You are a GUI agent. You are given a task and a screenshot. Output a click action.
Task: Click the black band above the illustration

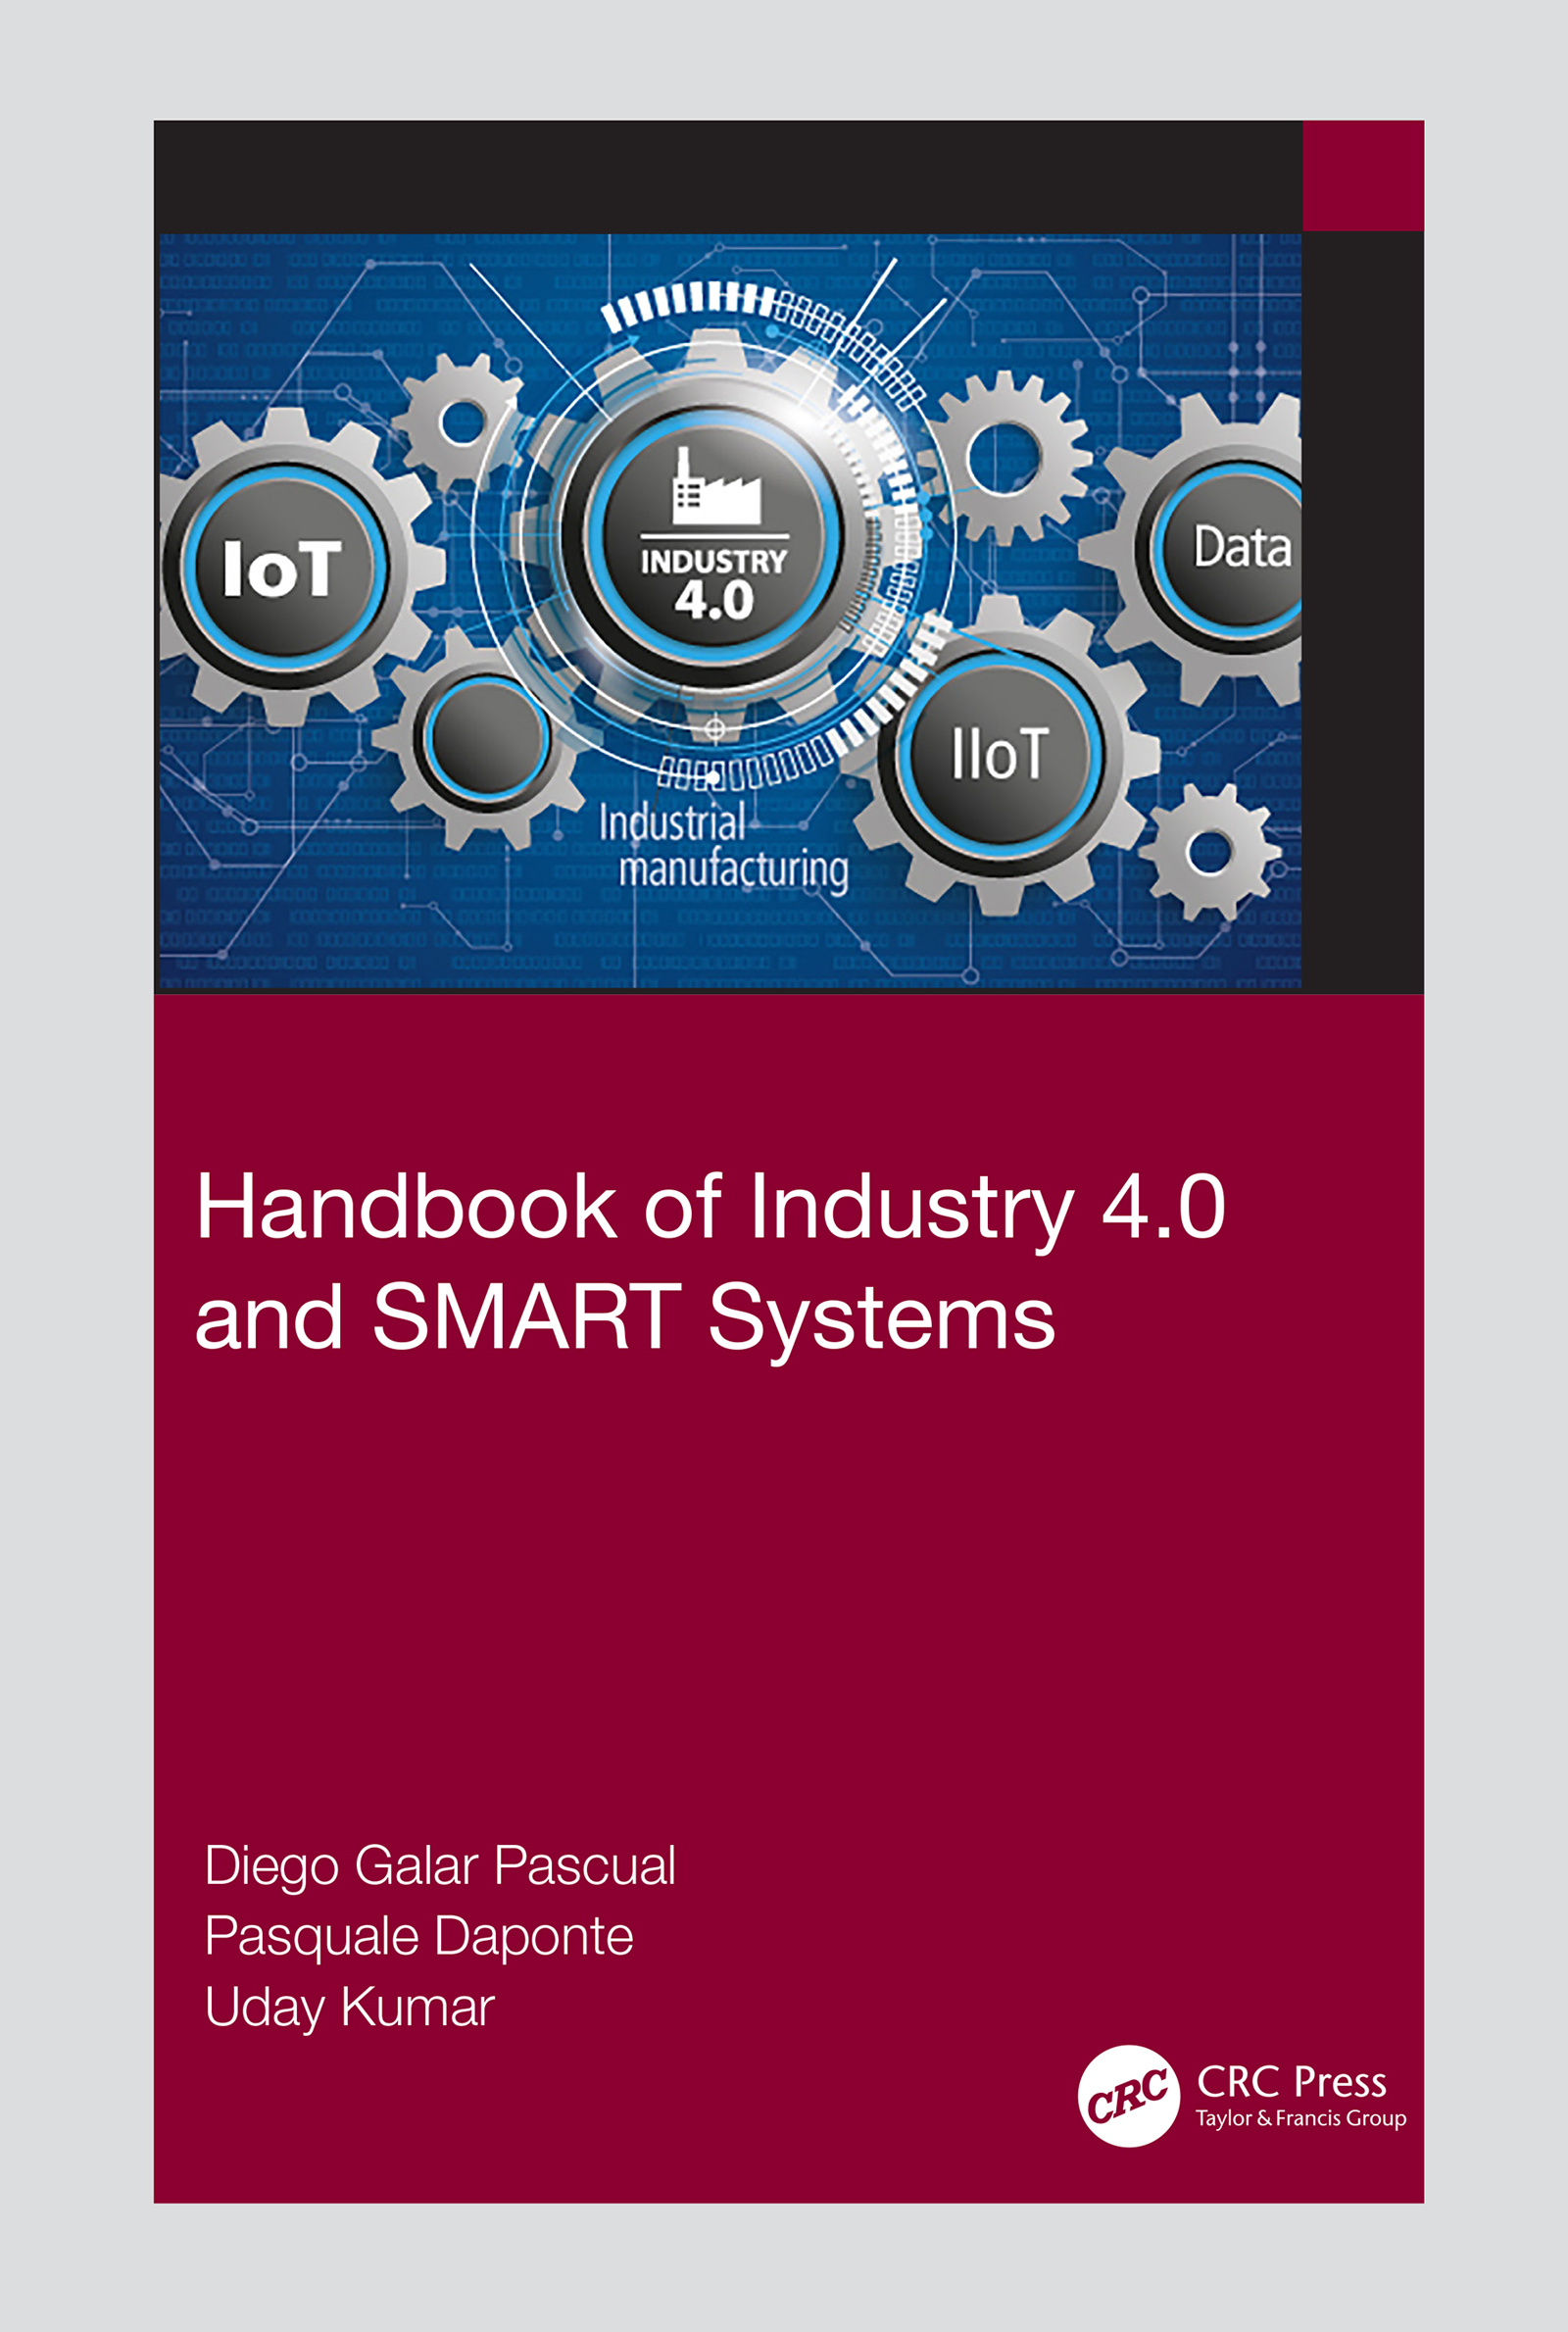(728, 177)
